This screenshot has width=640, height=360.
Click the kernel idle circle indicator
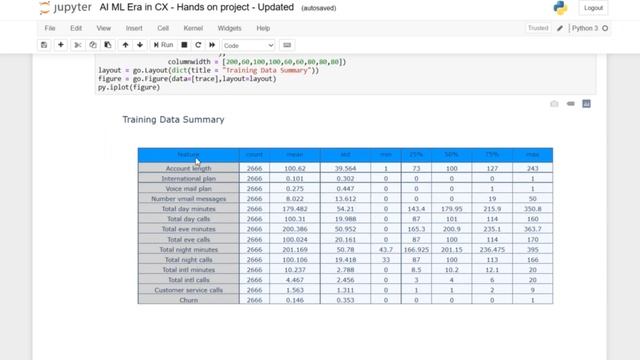pos(605,28)
